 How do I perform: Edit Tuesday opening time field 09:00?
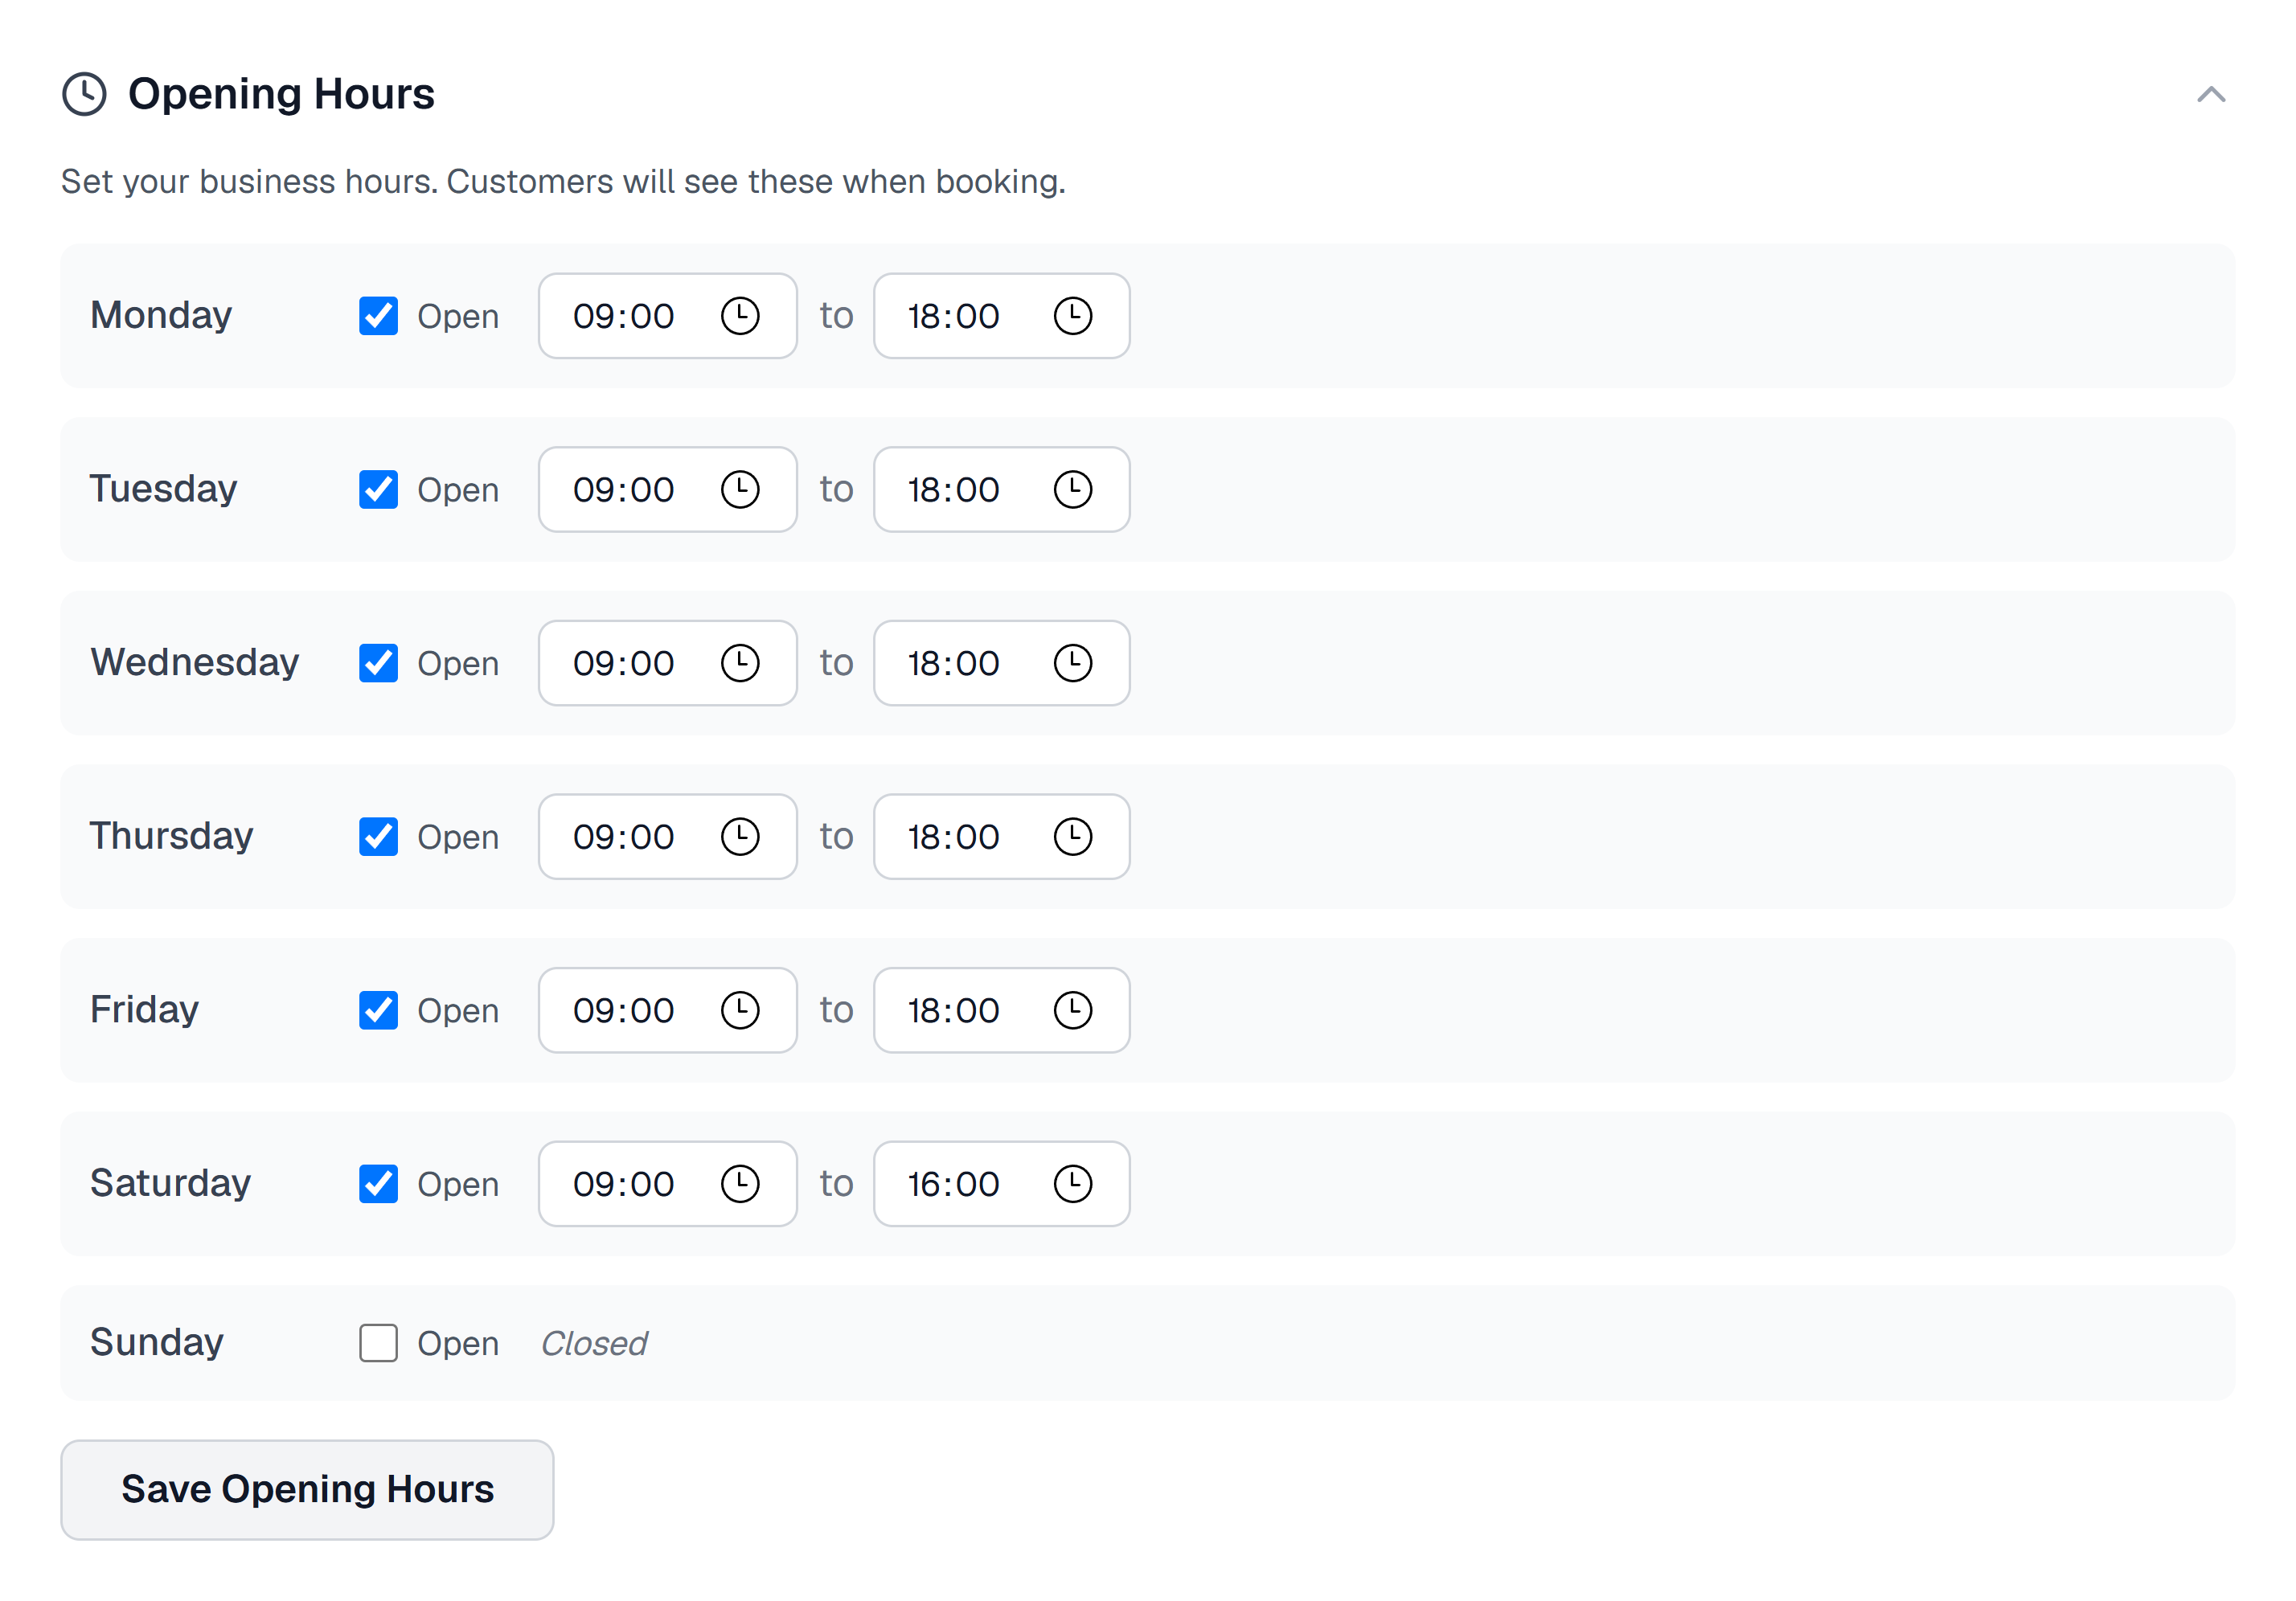(x=668, y=490)
